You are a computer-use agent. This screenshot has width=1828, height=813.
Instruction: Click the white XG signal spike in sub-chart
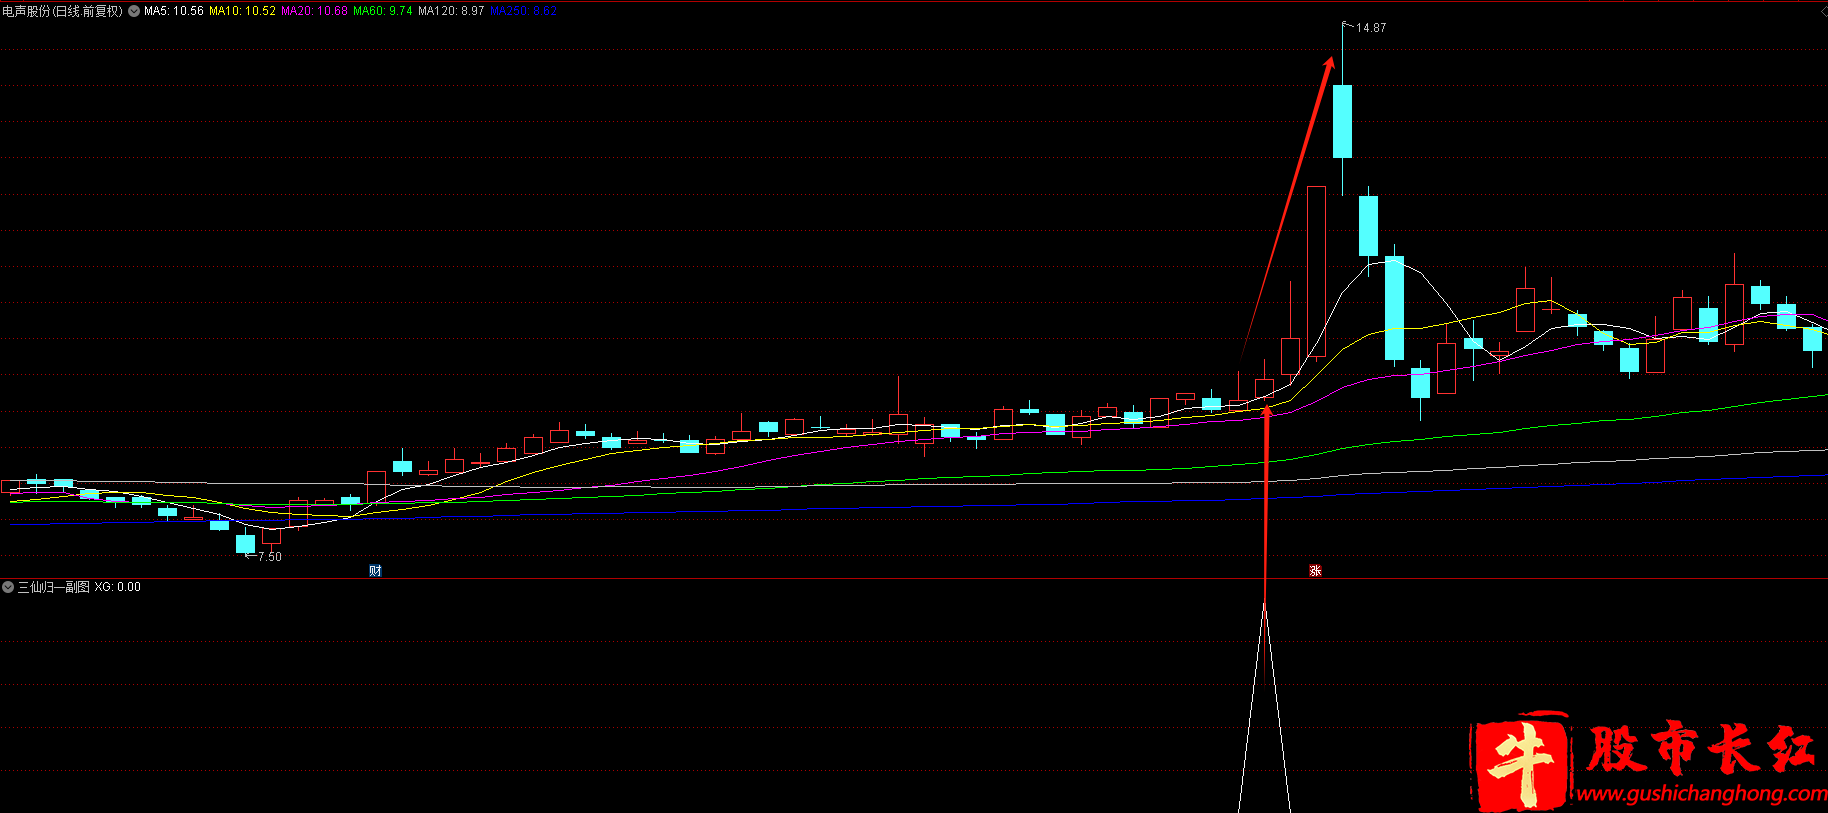(x=1264, y=708)
